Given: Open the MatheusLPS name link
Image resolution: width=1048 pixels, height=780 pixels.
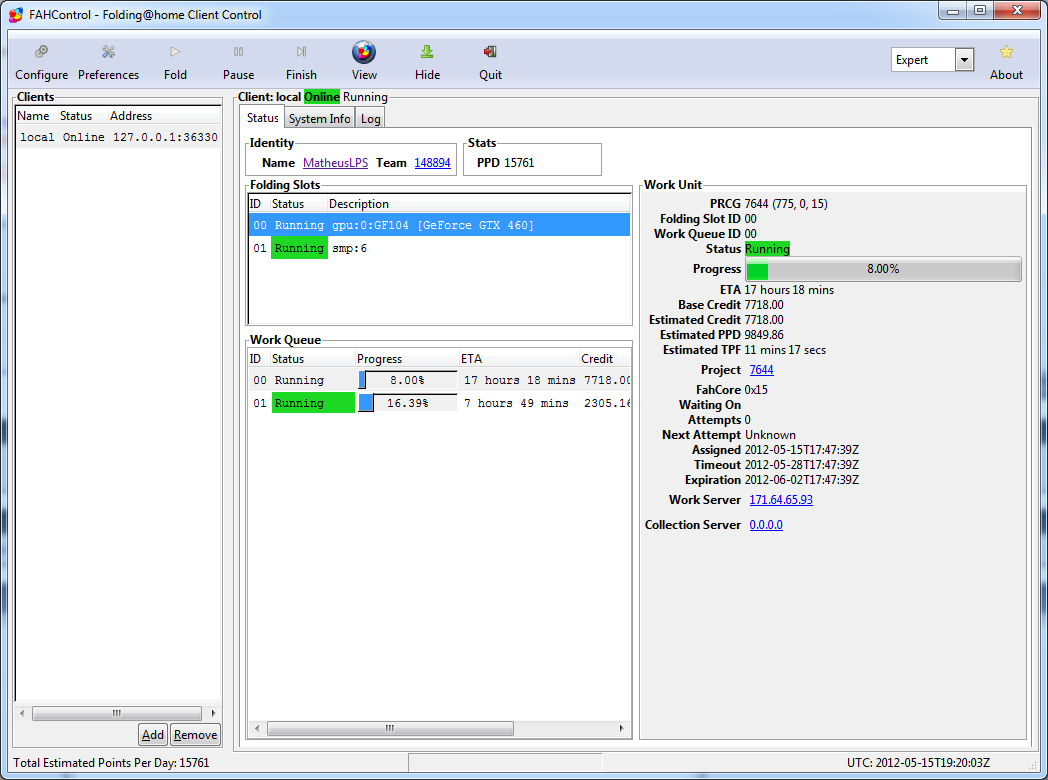Looking at the screenshot, I should pos(336,162).
